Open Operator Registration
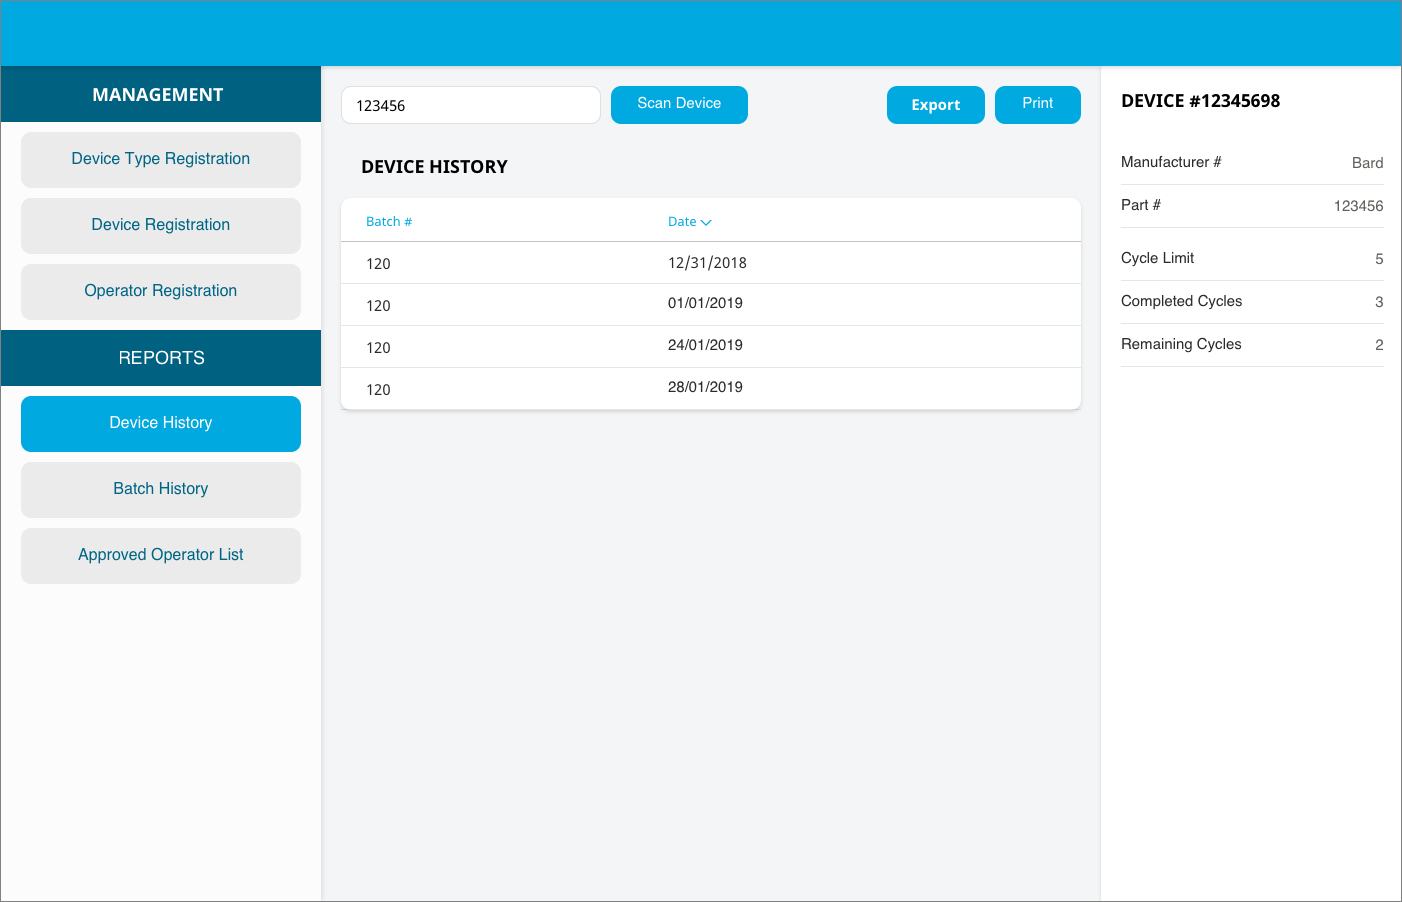This screenshot has width=1402, height=902. [x=160, y=291]
